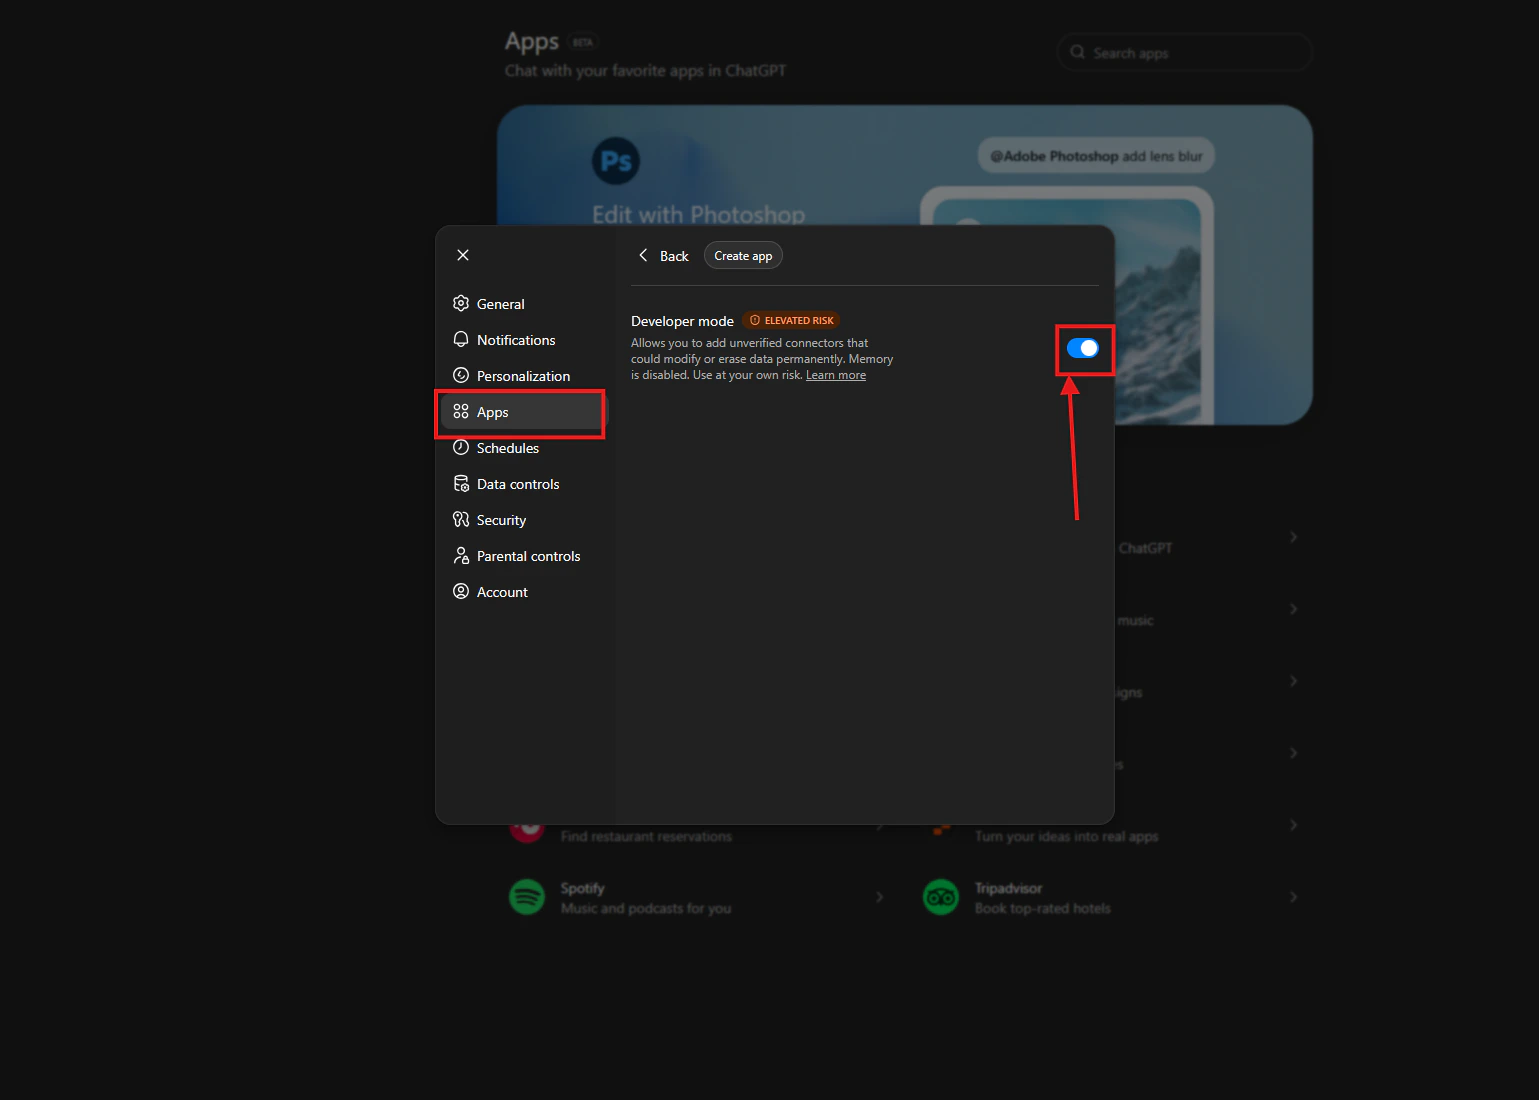Select the Personalization clock icon

point(461,375)
